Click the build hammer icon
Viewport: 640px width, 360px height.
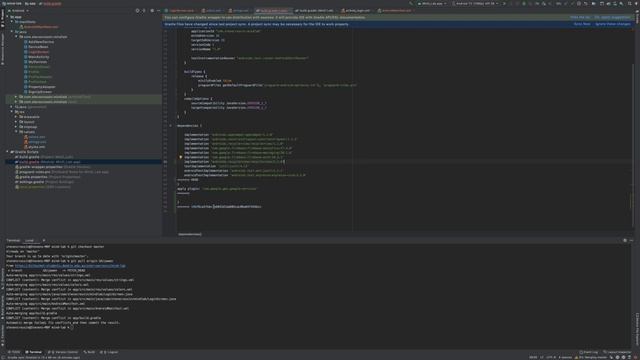click(x=411, y=4)
